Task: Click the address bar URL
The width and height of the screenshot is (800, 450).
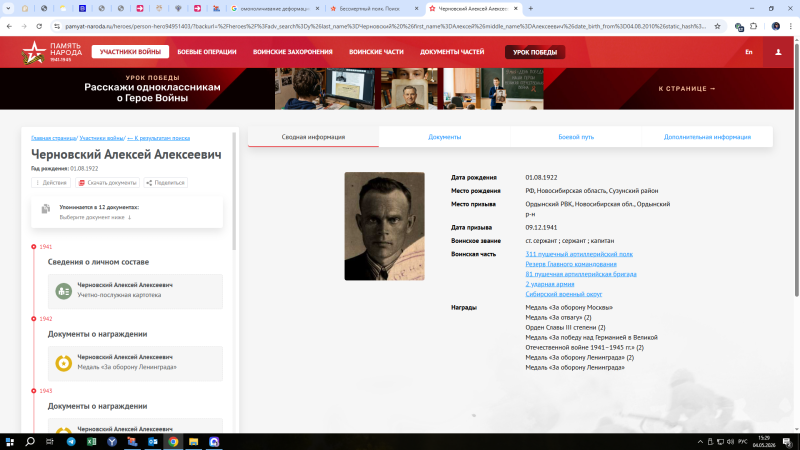Action: tap(385, 26)
